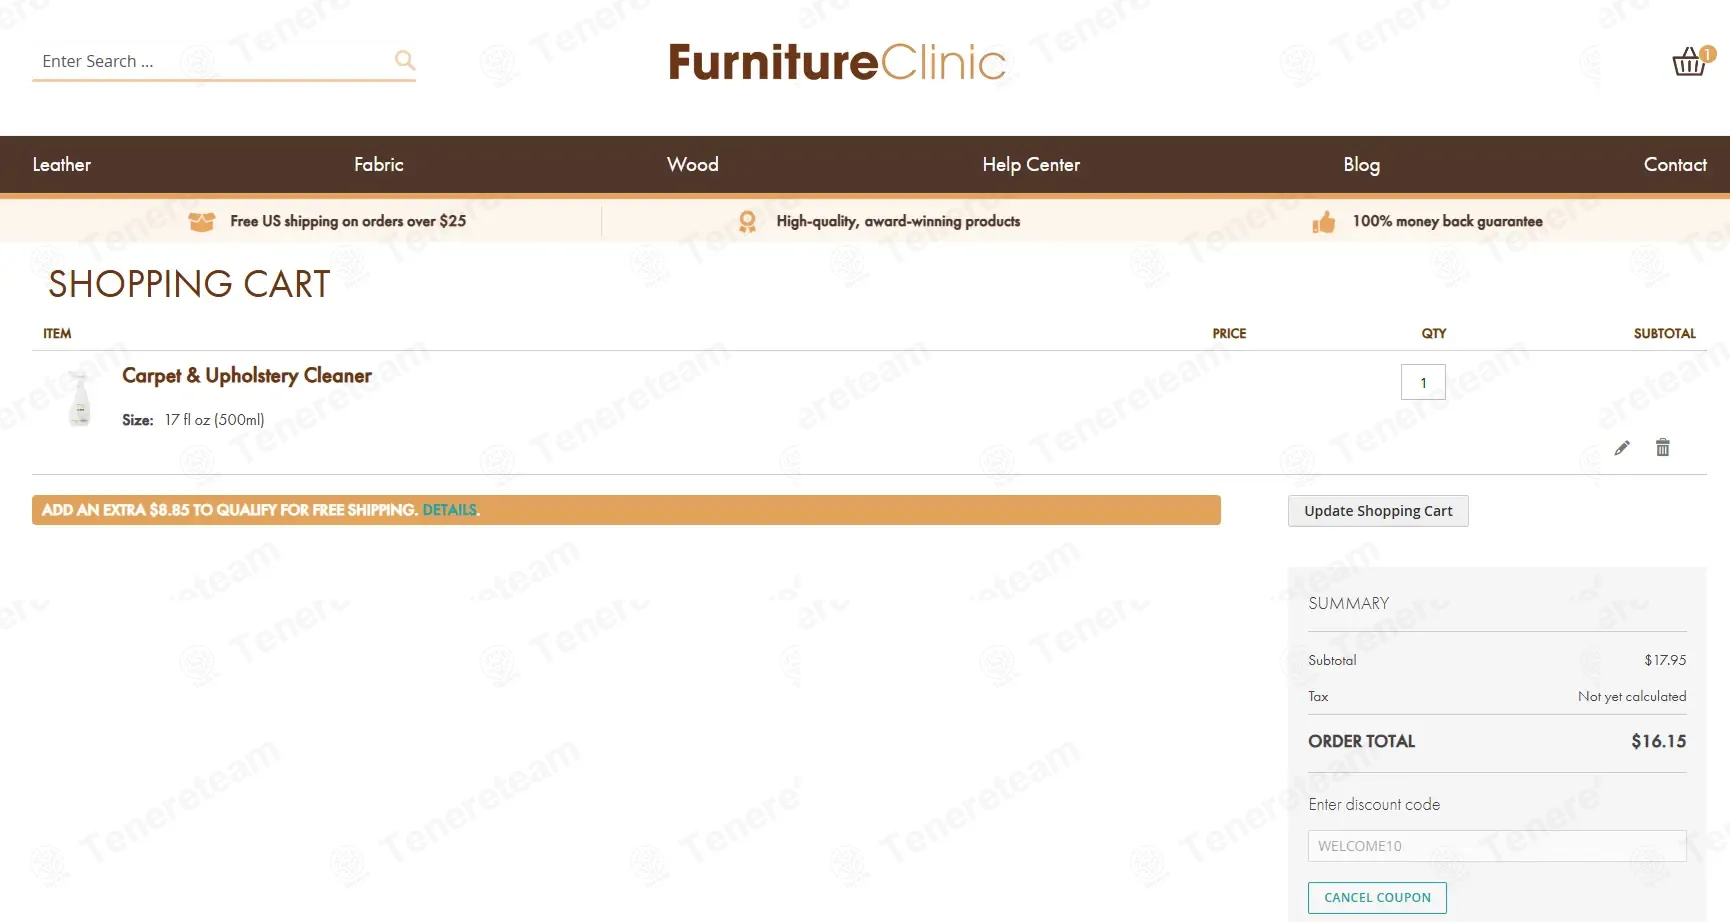The width and height of the screenshot is (1730, 922).
Task: Click the PRICE column header
Action: click(x=1229, y=334)
